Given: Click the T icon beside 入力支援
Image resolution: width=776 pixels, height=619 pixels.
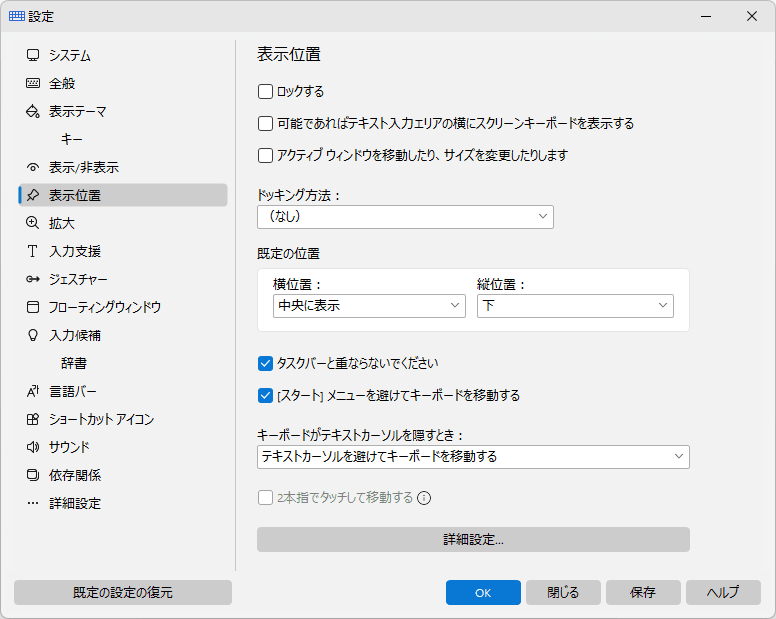Looking at the screenshot, I should [33, 251].
